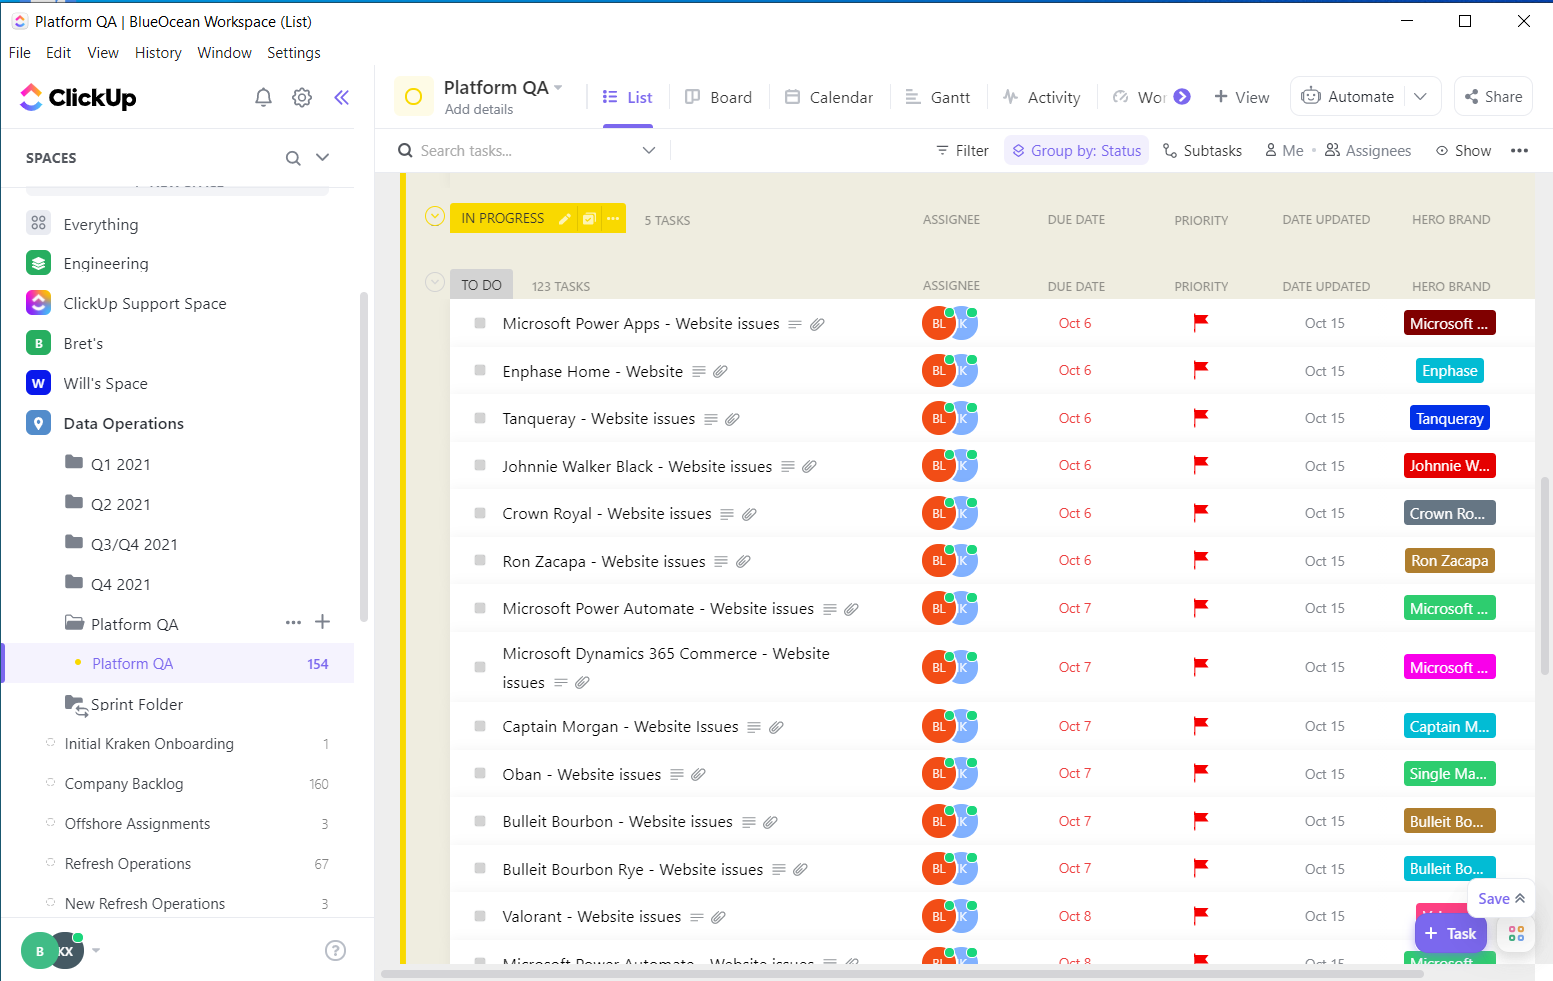Image resolution: width=1553 pixels, height=981 pixels.
Task: Toggle status box of Tanqueray task
Action: [x=480, y=418]
